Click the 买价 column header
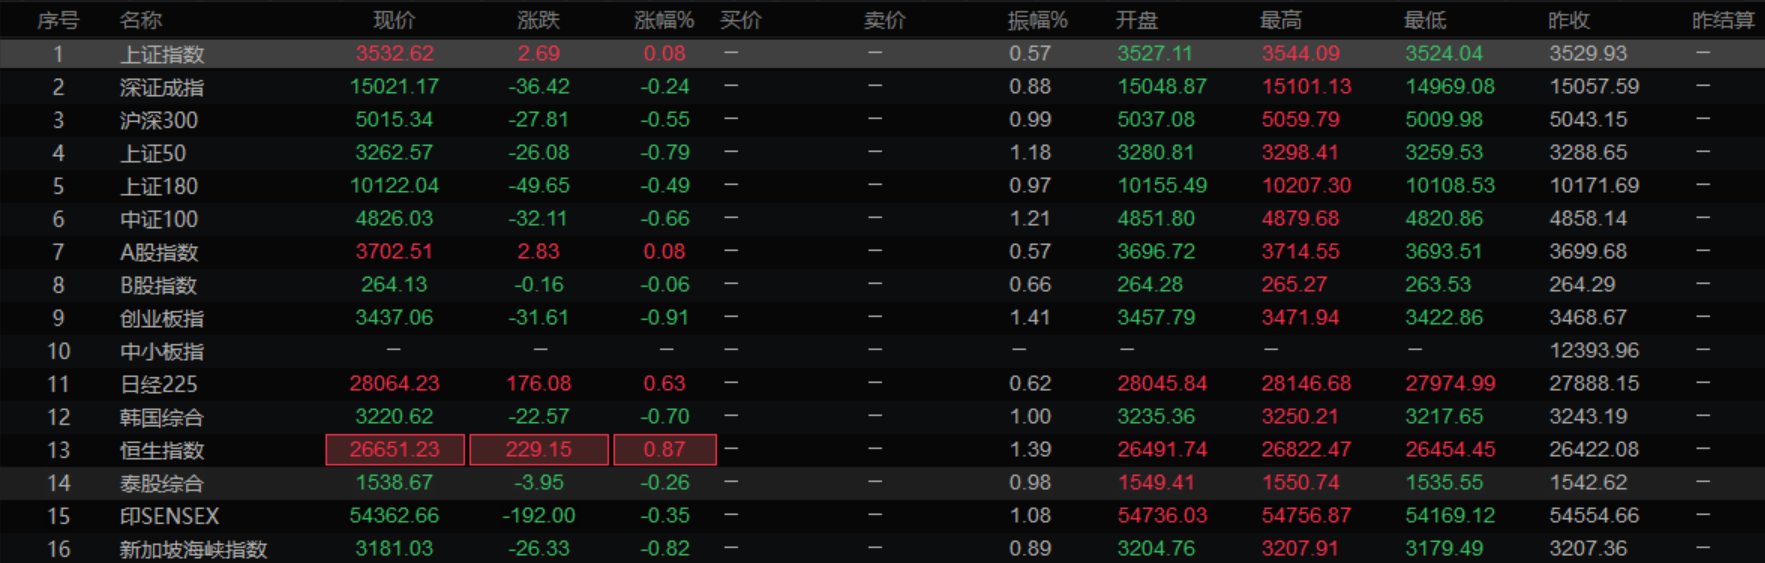The height and width of the screenshot is (563, 1765). 741,20
